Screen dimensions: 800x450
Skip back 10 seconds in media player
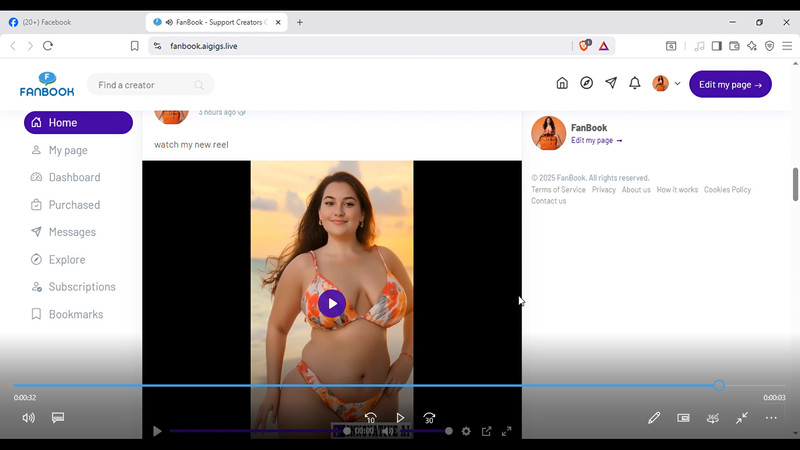[370, 418]
